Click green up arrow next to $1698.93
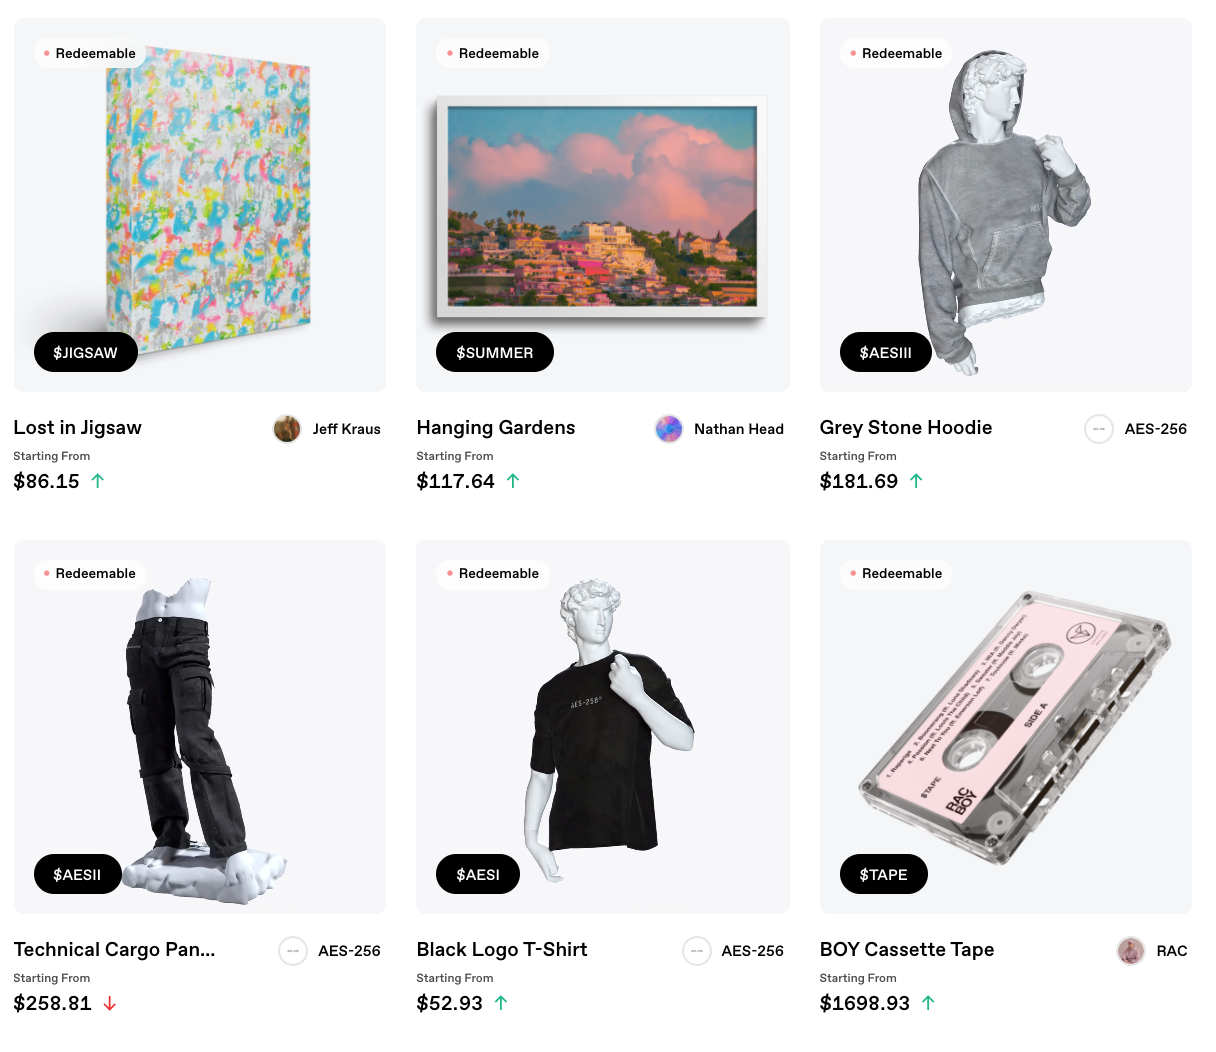Viewport: 1216px width, 1052px height. coord(928,1003)
